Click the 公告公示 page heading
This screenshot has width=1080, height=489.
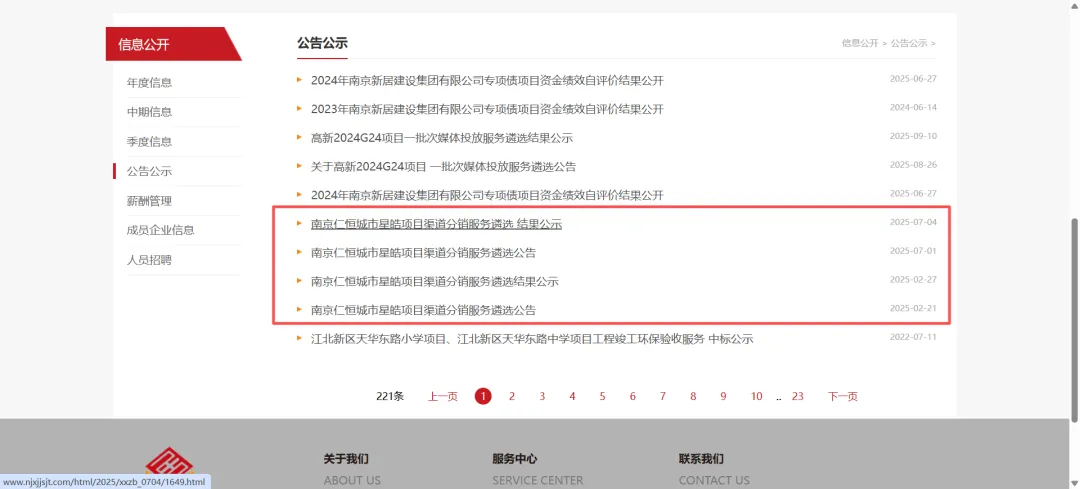[x=322, y=43]
